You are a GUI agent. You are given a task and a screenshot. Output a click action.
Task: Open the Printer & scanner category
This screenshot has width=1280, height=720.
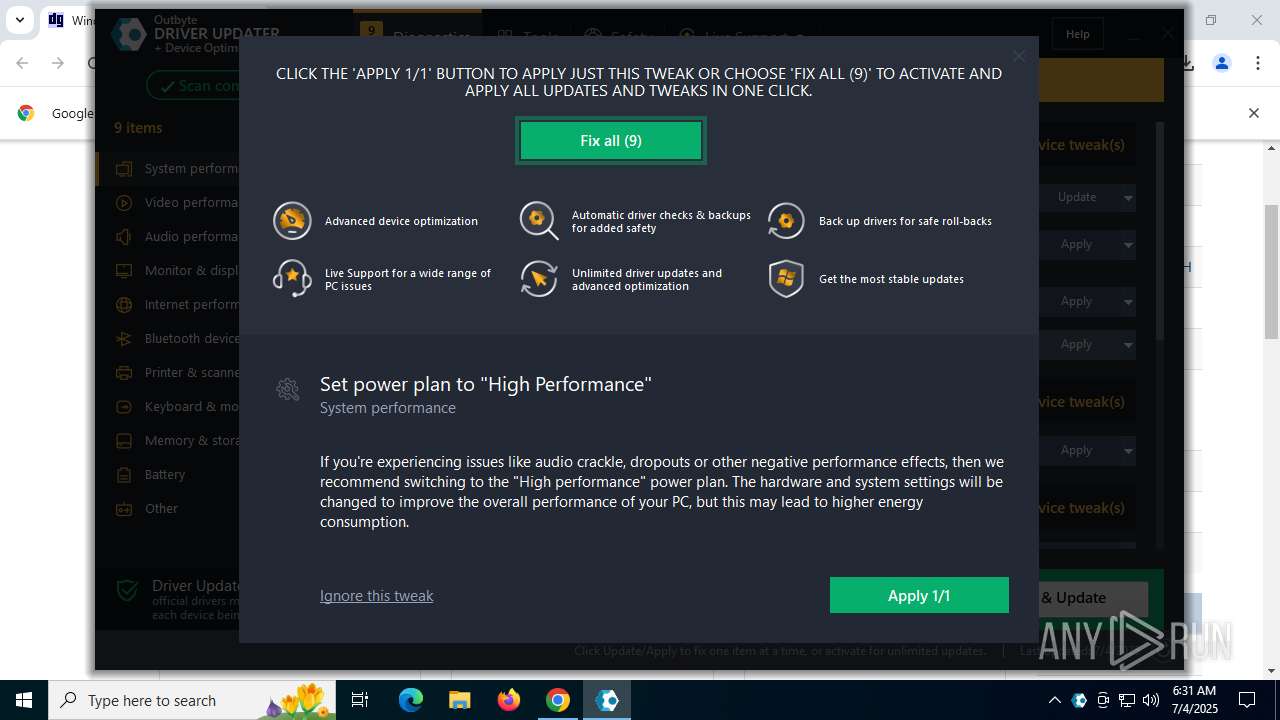(x=168, y=373)
